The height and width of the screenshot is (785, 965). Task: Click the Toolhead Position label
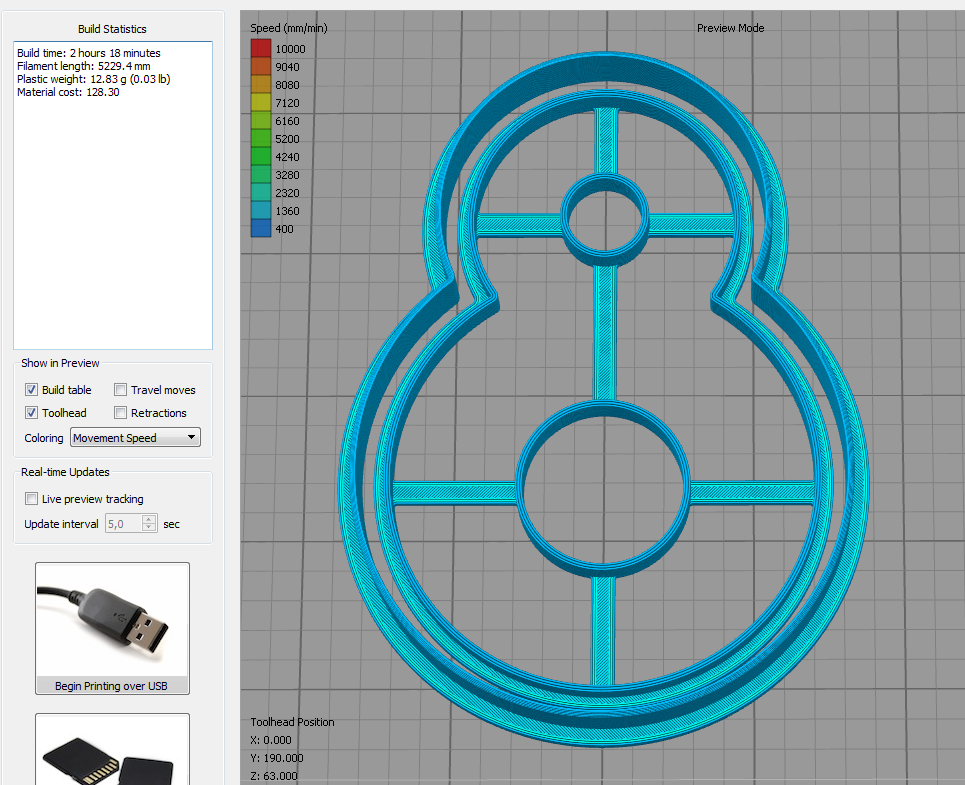point(292,722)
